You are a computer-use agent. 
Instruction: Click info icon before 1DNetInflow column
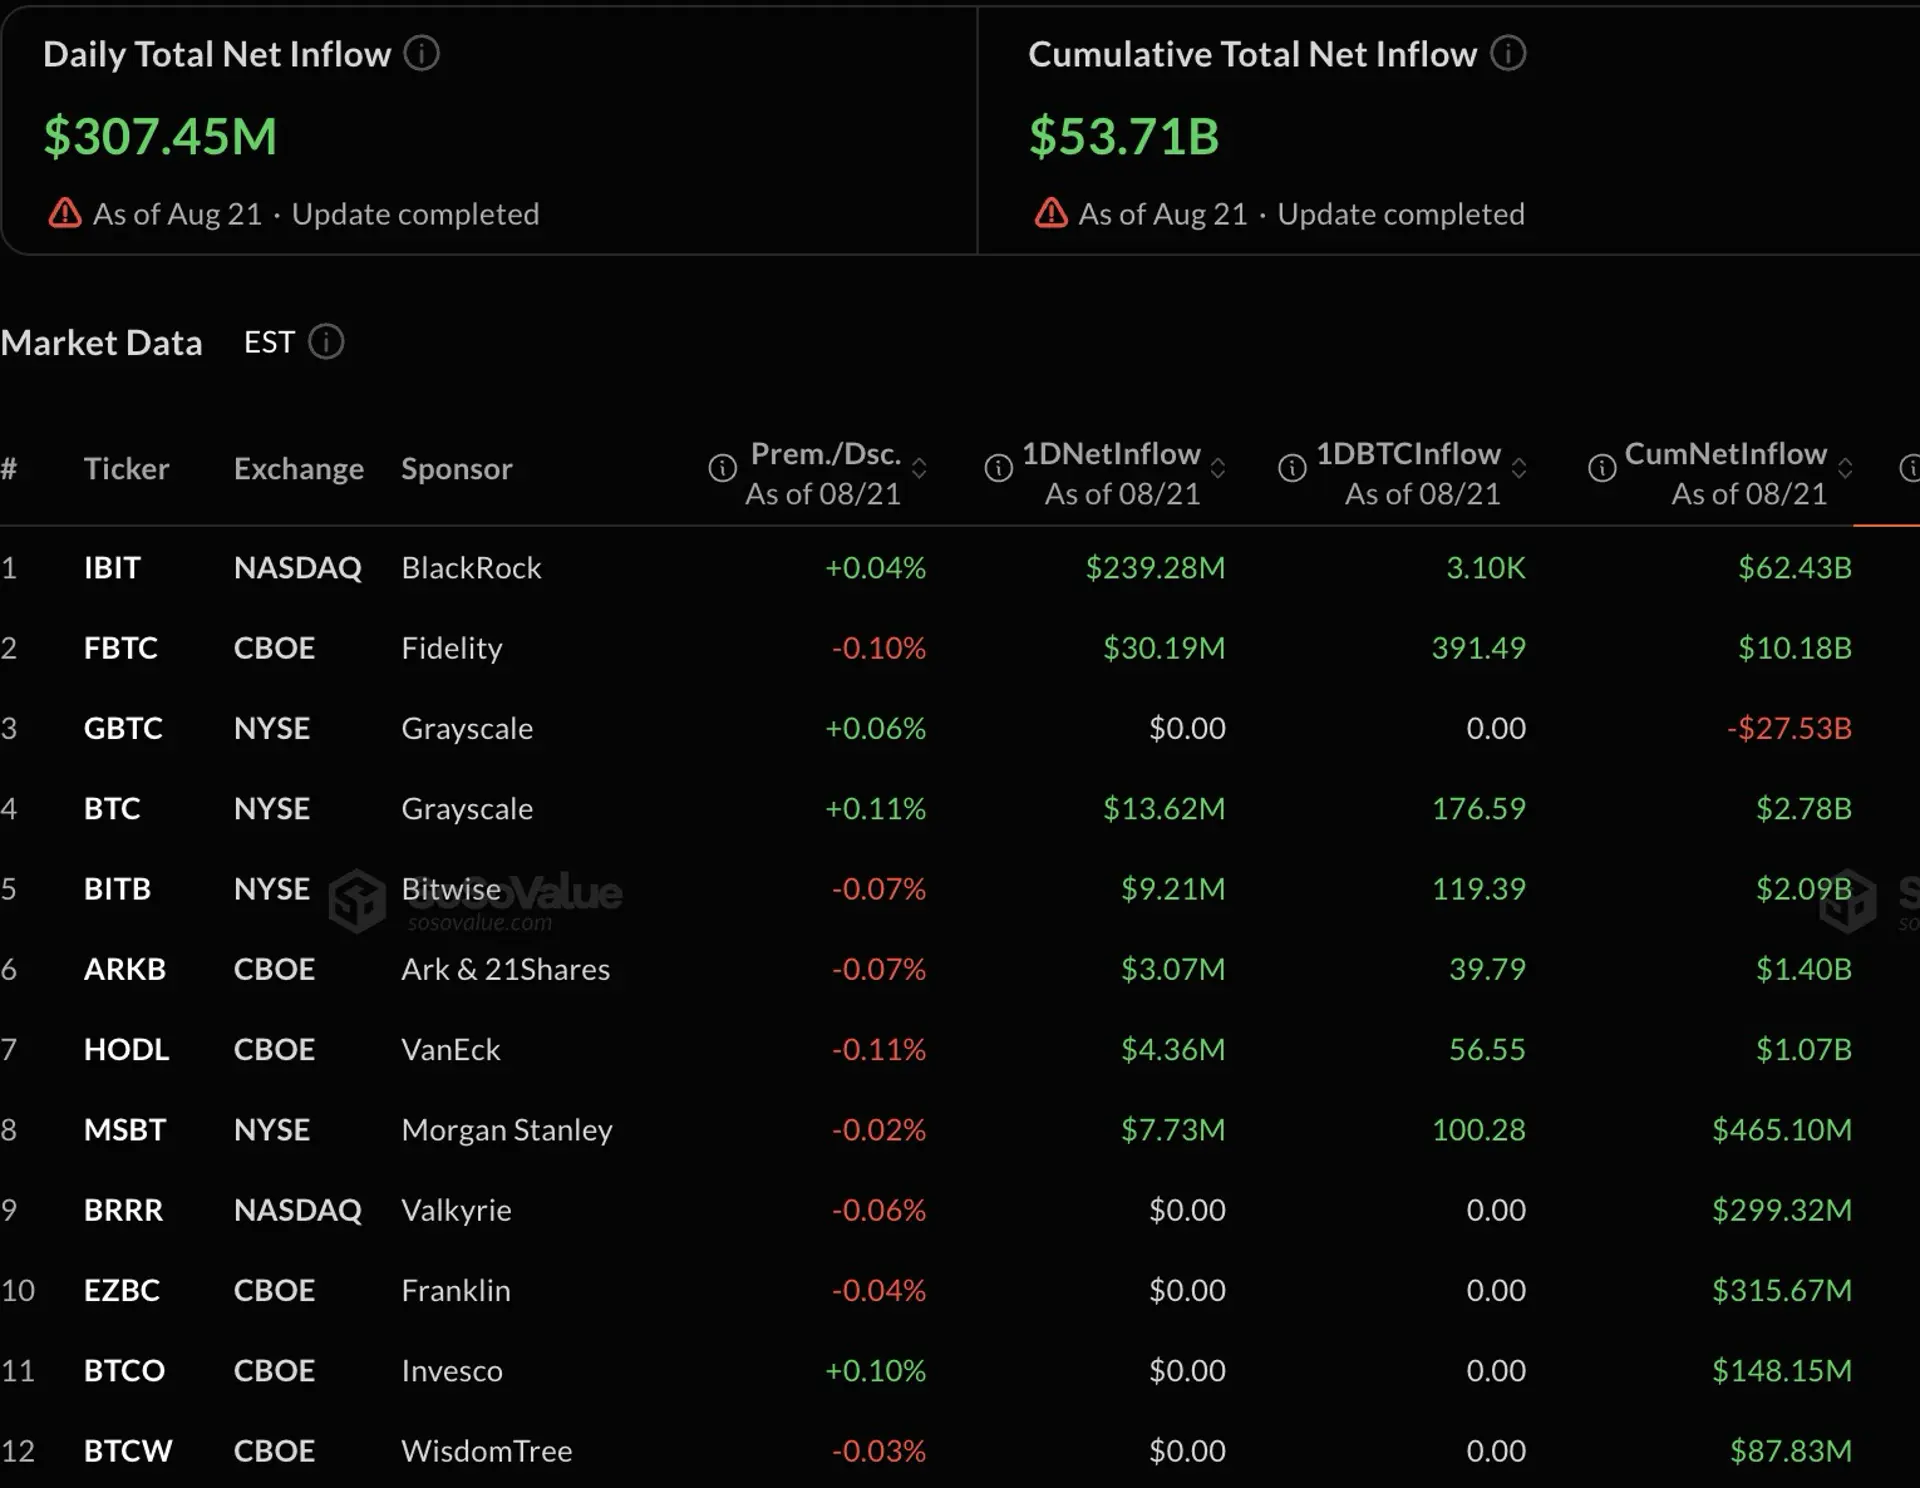(x=998, y=468)
